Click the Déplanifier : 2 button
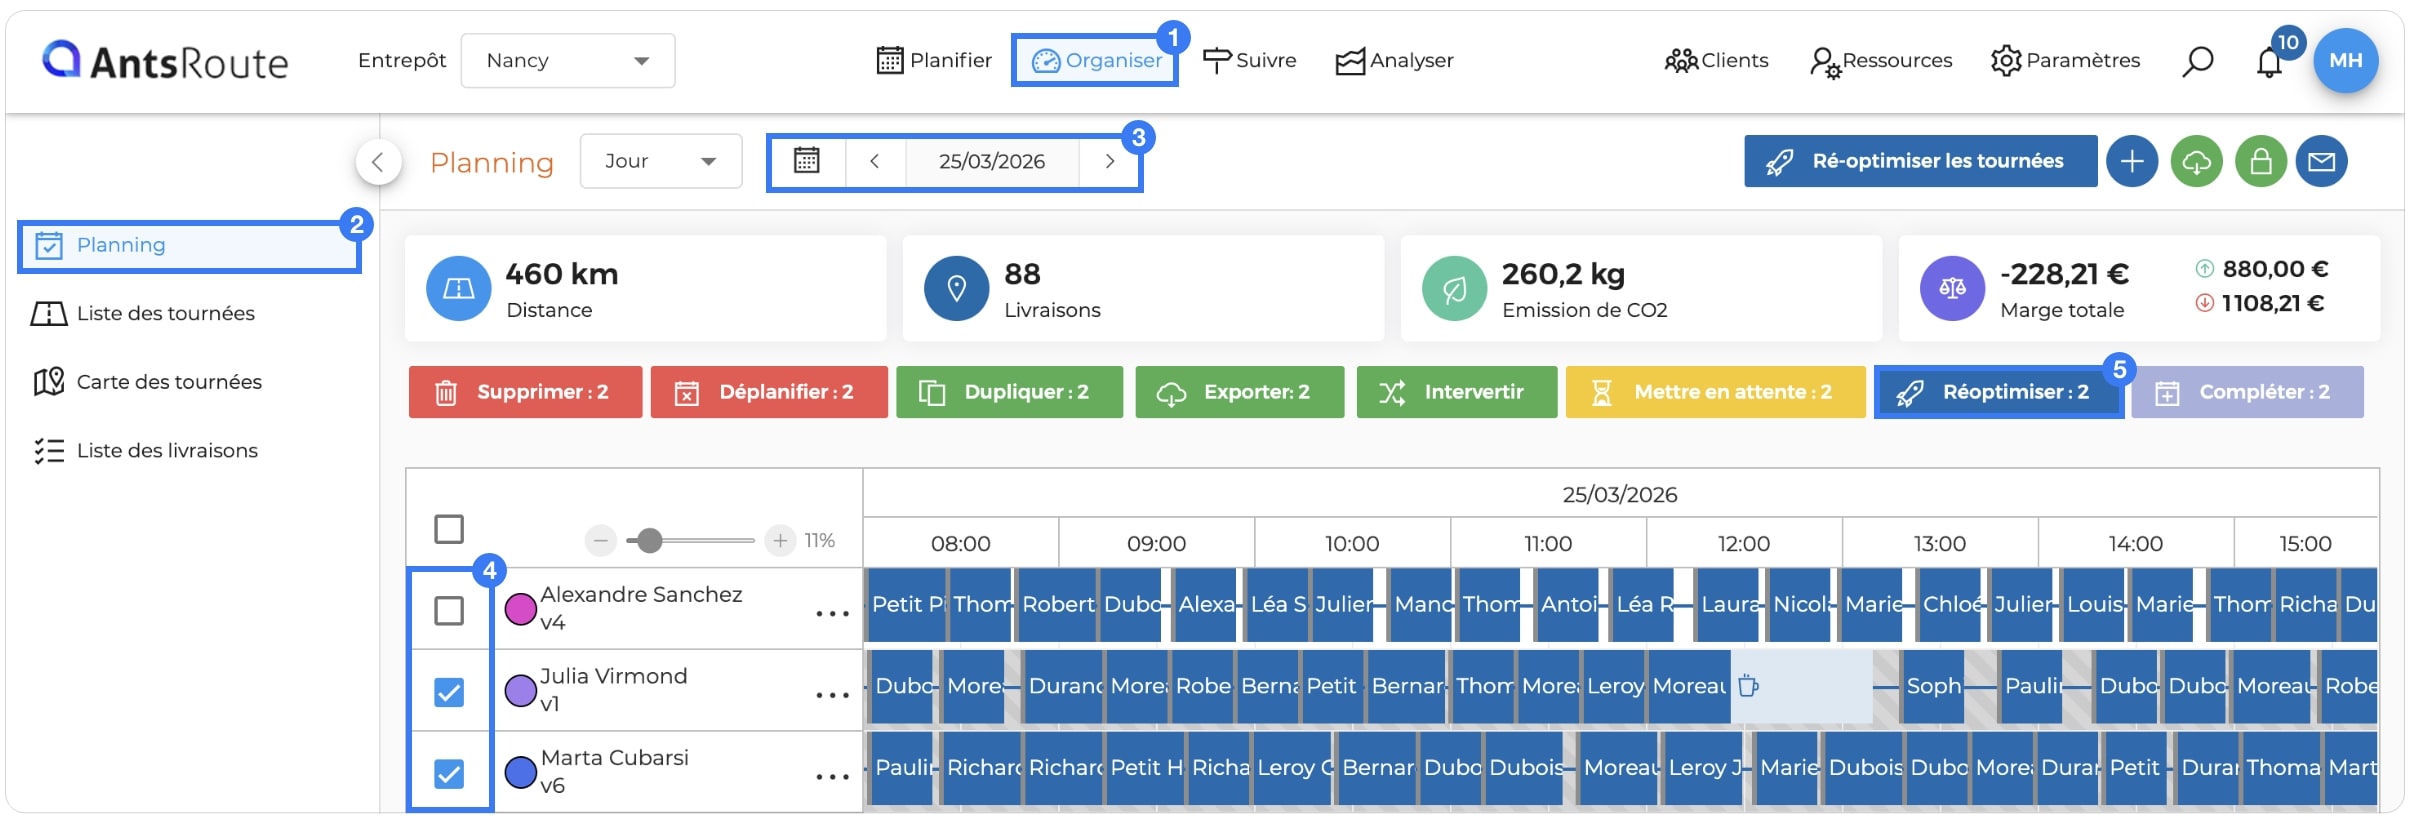This screenshot has width=2410, height=823. pos(769,392)
